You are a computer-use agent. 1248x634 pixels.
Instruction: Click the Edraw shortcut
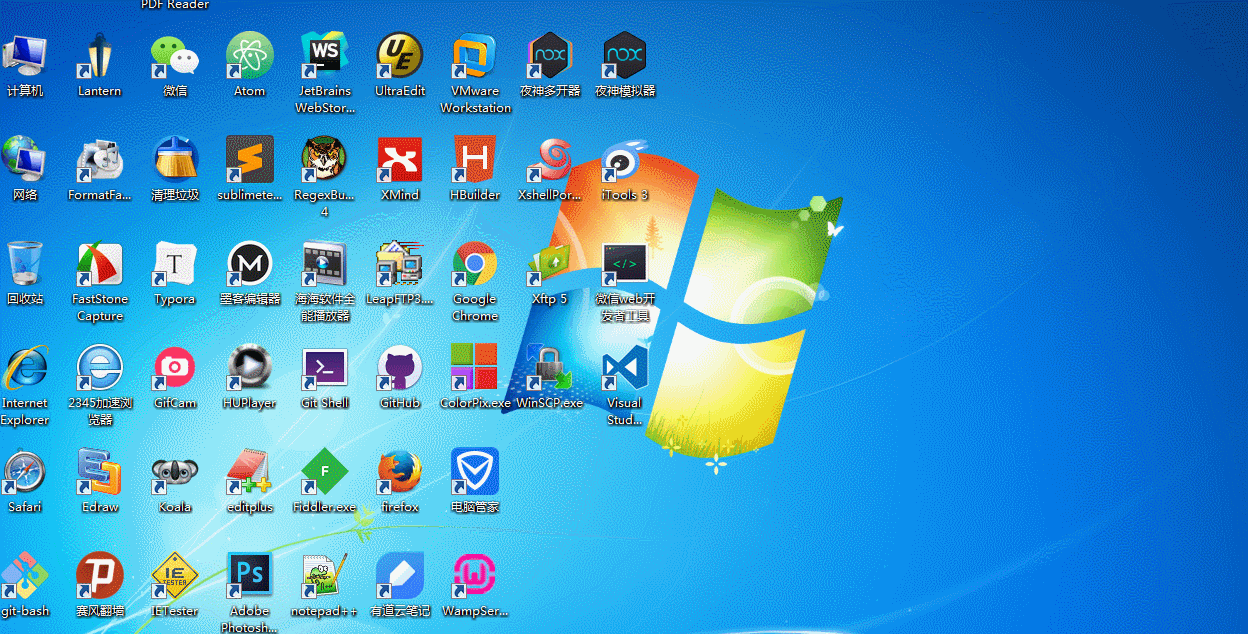[100, 472]
